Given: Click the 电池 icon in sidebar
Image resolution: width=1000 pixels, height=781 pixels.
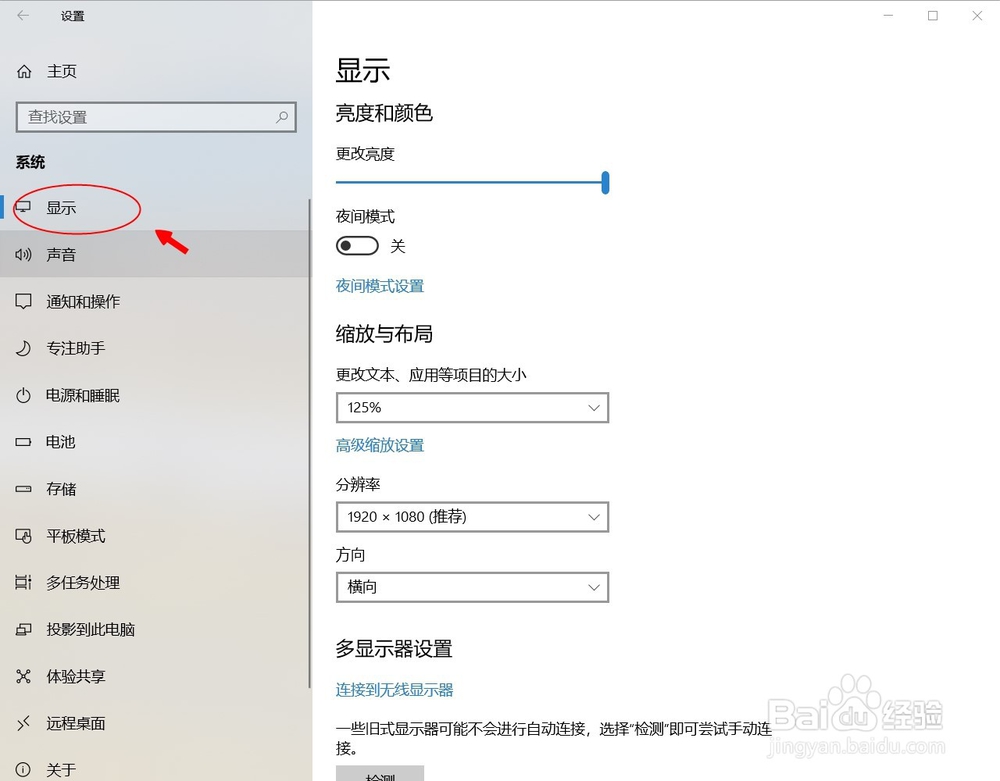Looking at the screenshot, I should tap(23, 442).
